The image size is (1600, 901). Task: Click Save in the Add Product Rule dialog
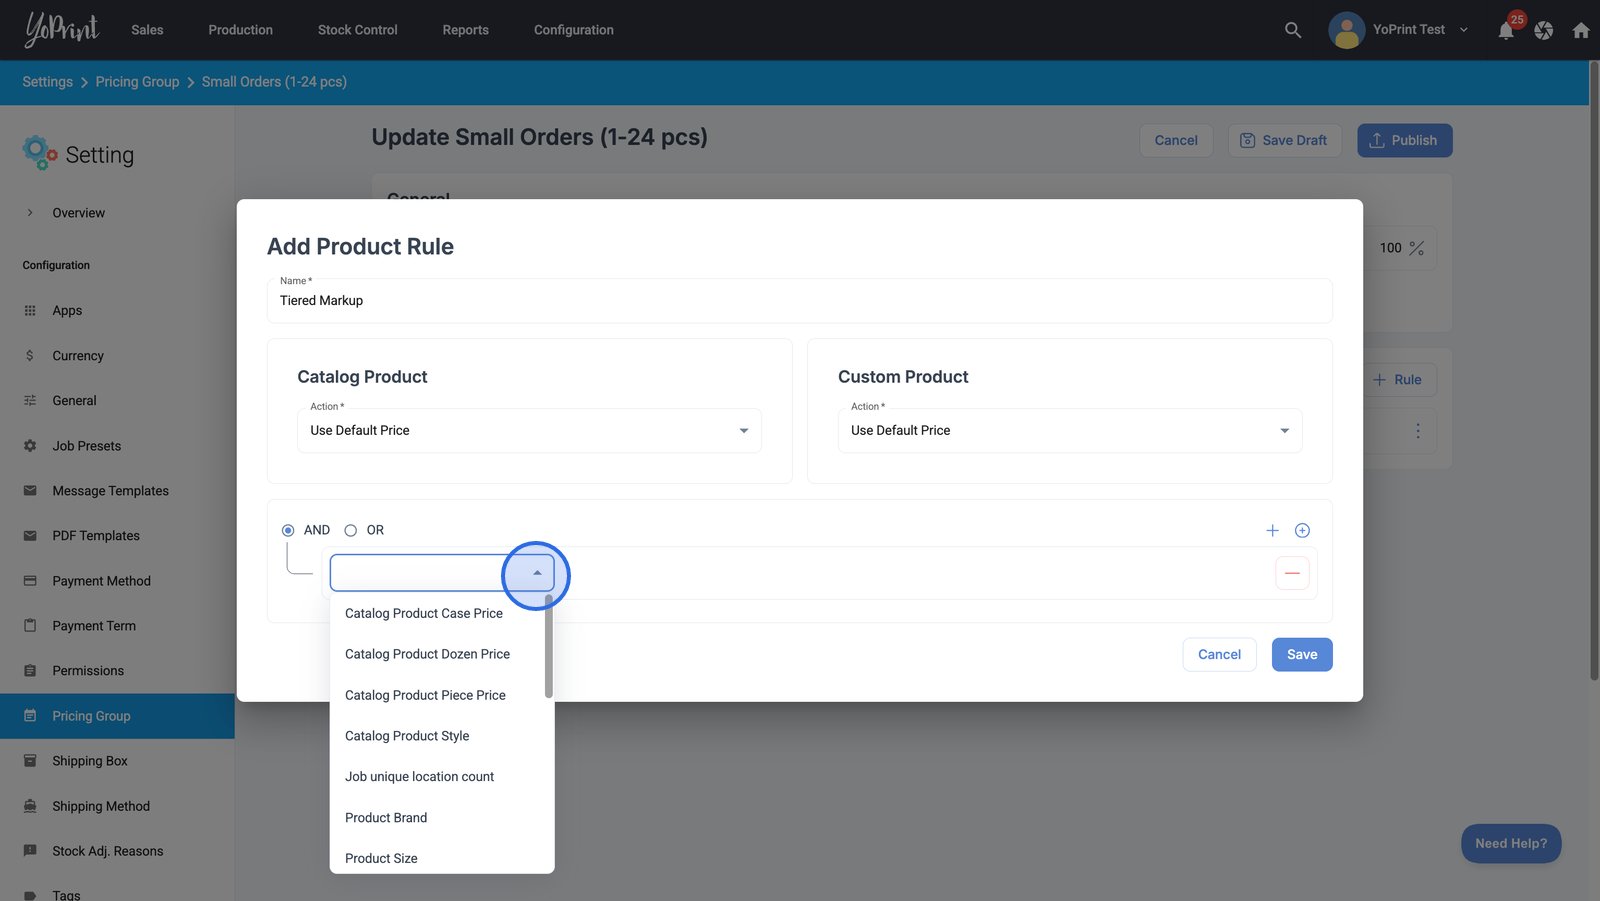[x=1301, y=655]
